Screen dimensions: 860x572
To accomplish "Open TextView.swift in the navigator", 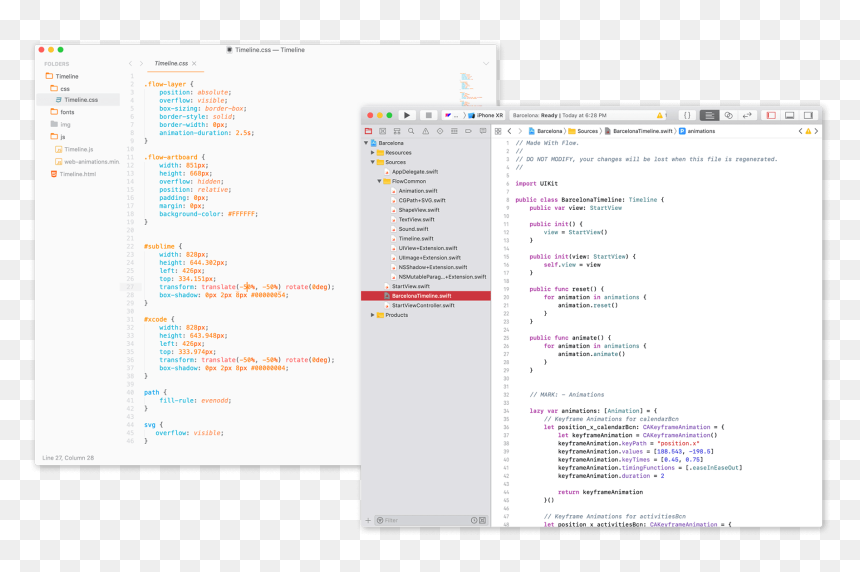I will coord(412,219).
